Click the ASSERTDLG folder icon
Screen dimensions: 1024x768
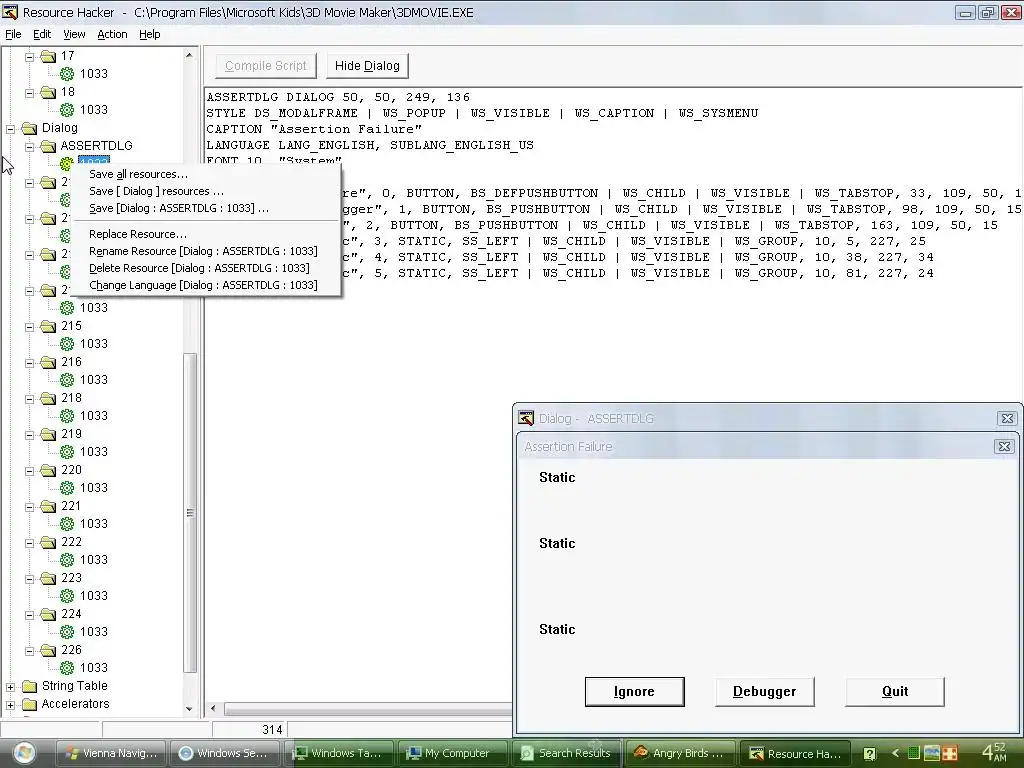(48, 146)
